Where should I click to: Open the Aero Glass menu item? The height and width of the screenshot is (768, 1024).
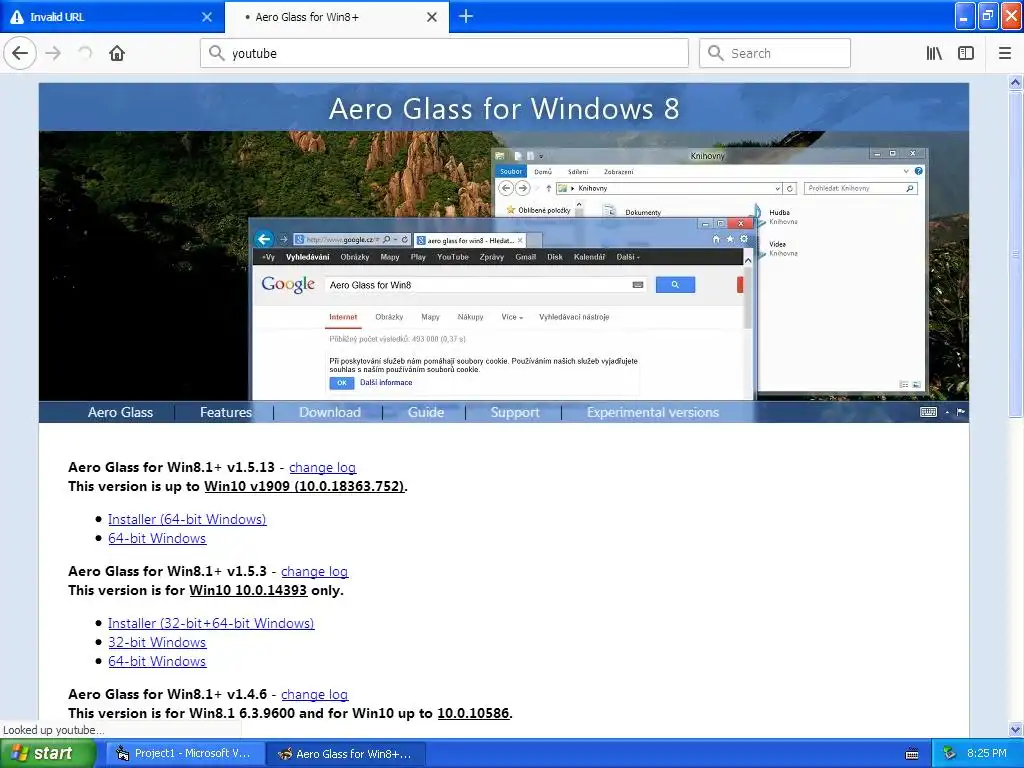(120, 412)
